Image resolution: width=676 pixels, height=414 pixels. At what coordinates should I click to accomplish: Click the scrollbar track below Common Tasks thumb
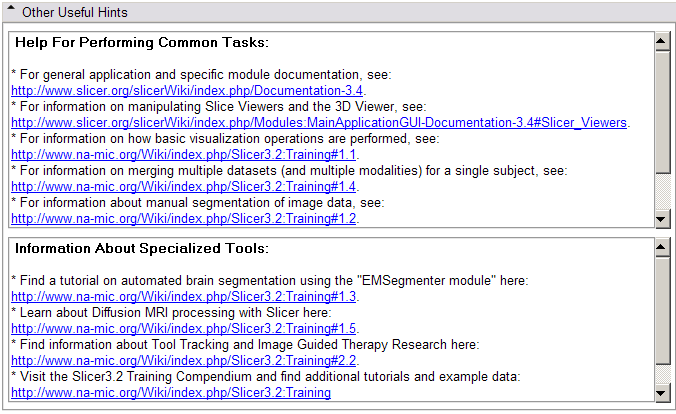661,196
